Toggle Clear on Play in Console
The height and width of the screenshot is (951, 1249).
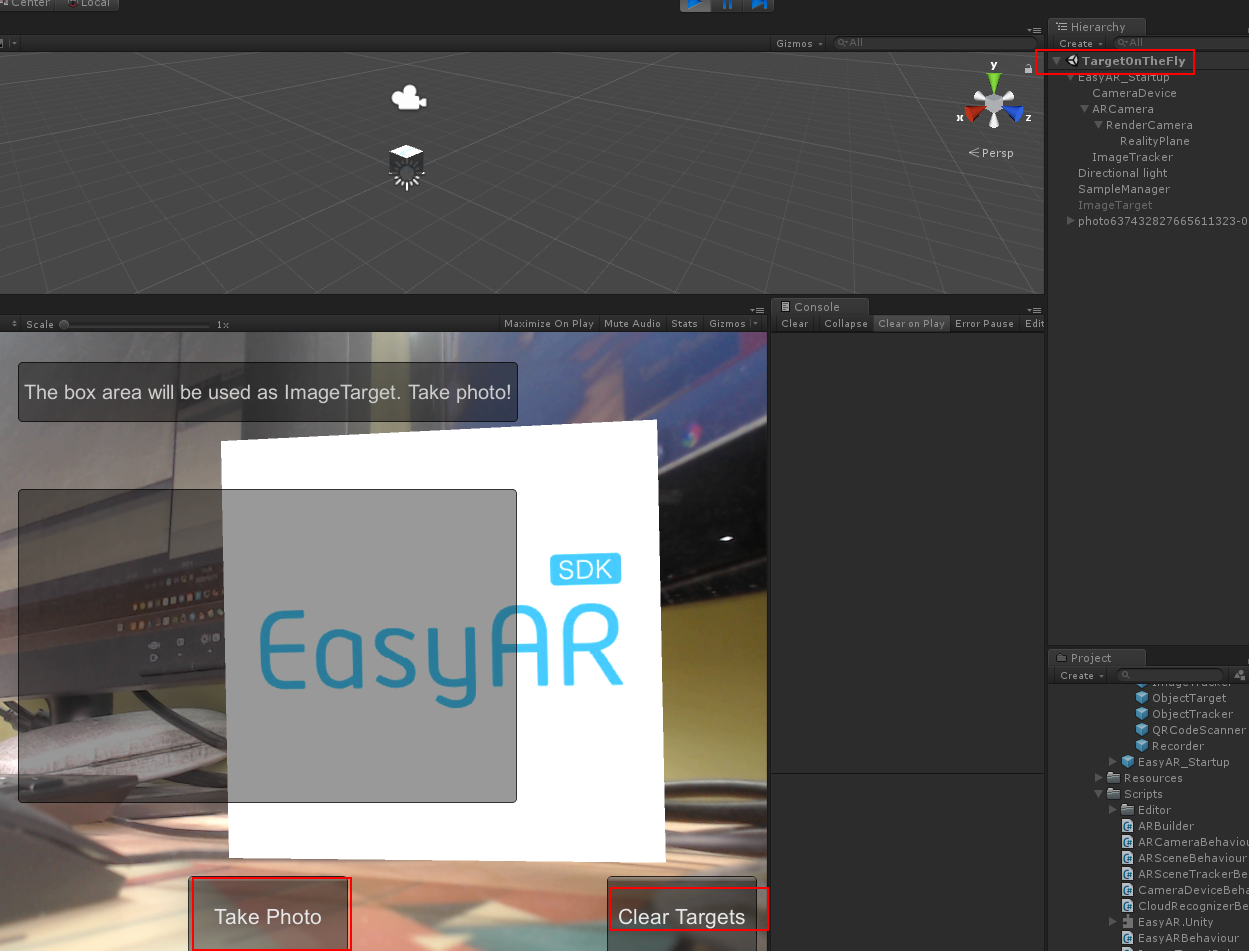(x=911, y=324)
